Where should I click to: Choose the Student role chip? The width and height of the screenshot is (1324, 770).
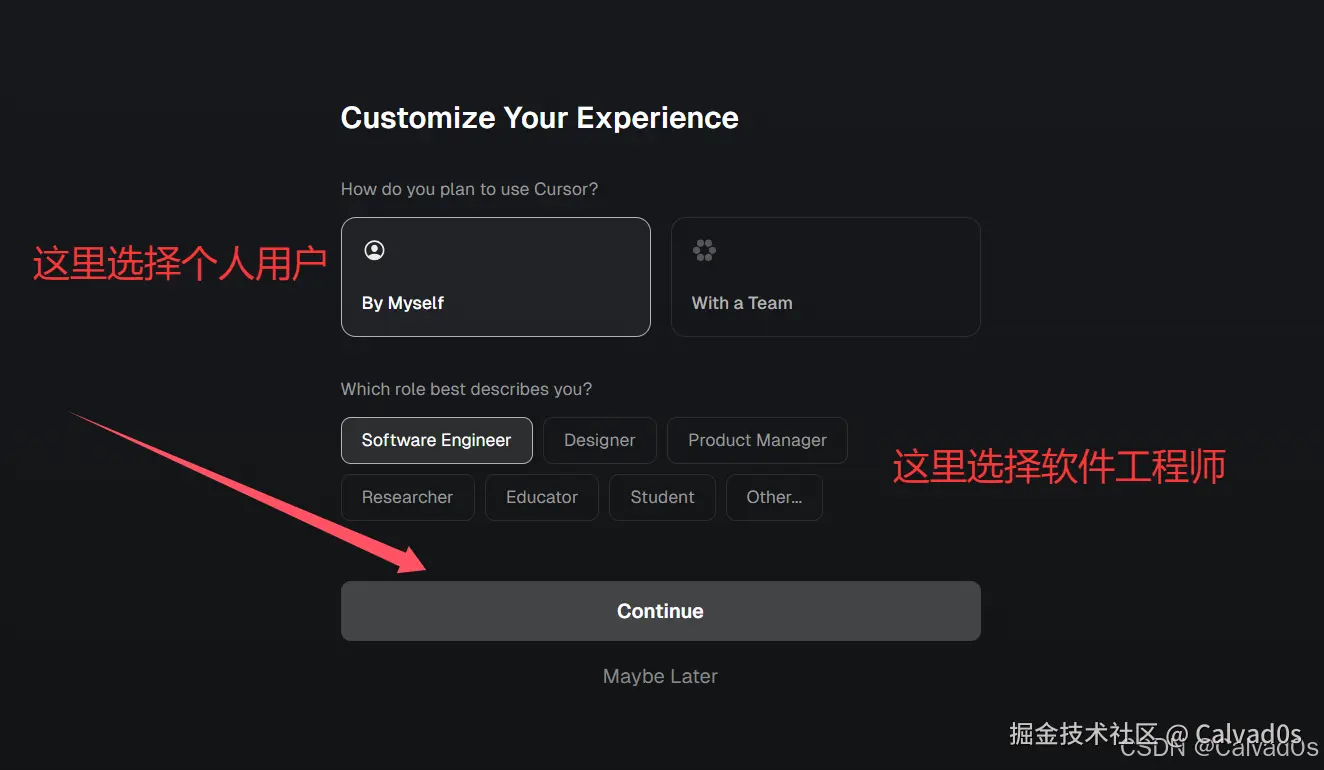tap(662, 497)
